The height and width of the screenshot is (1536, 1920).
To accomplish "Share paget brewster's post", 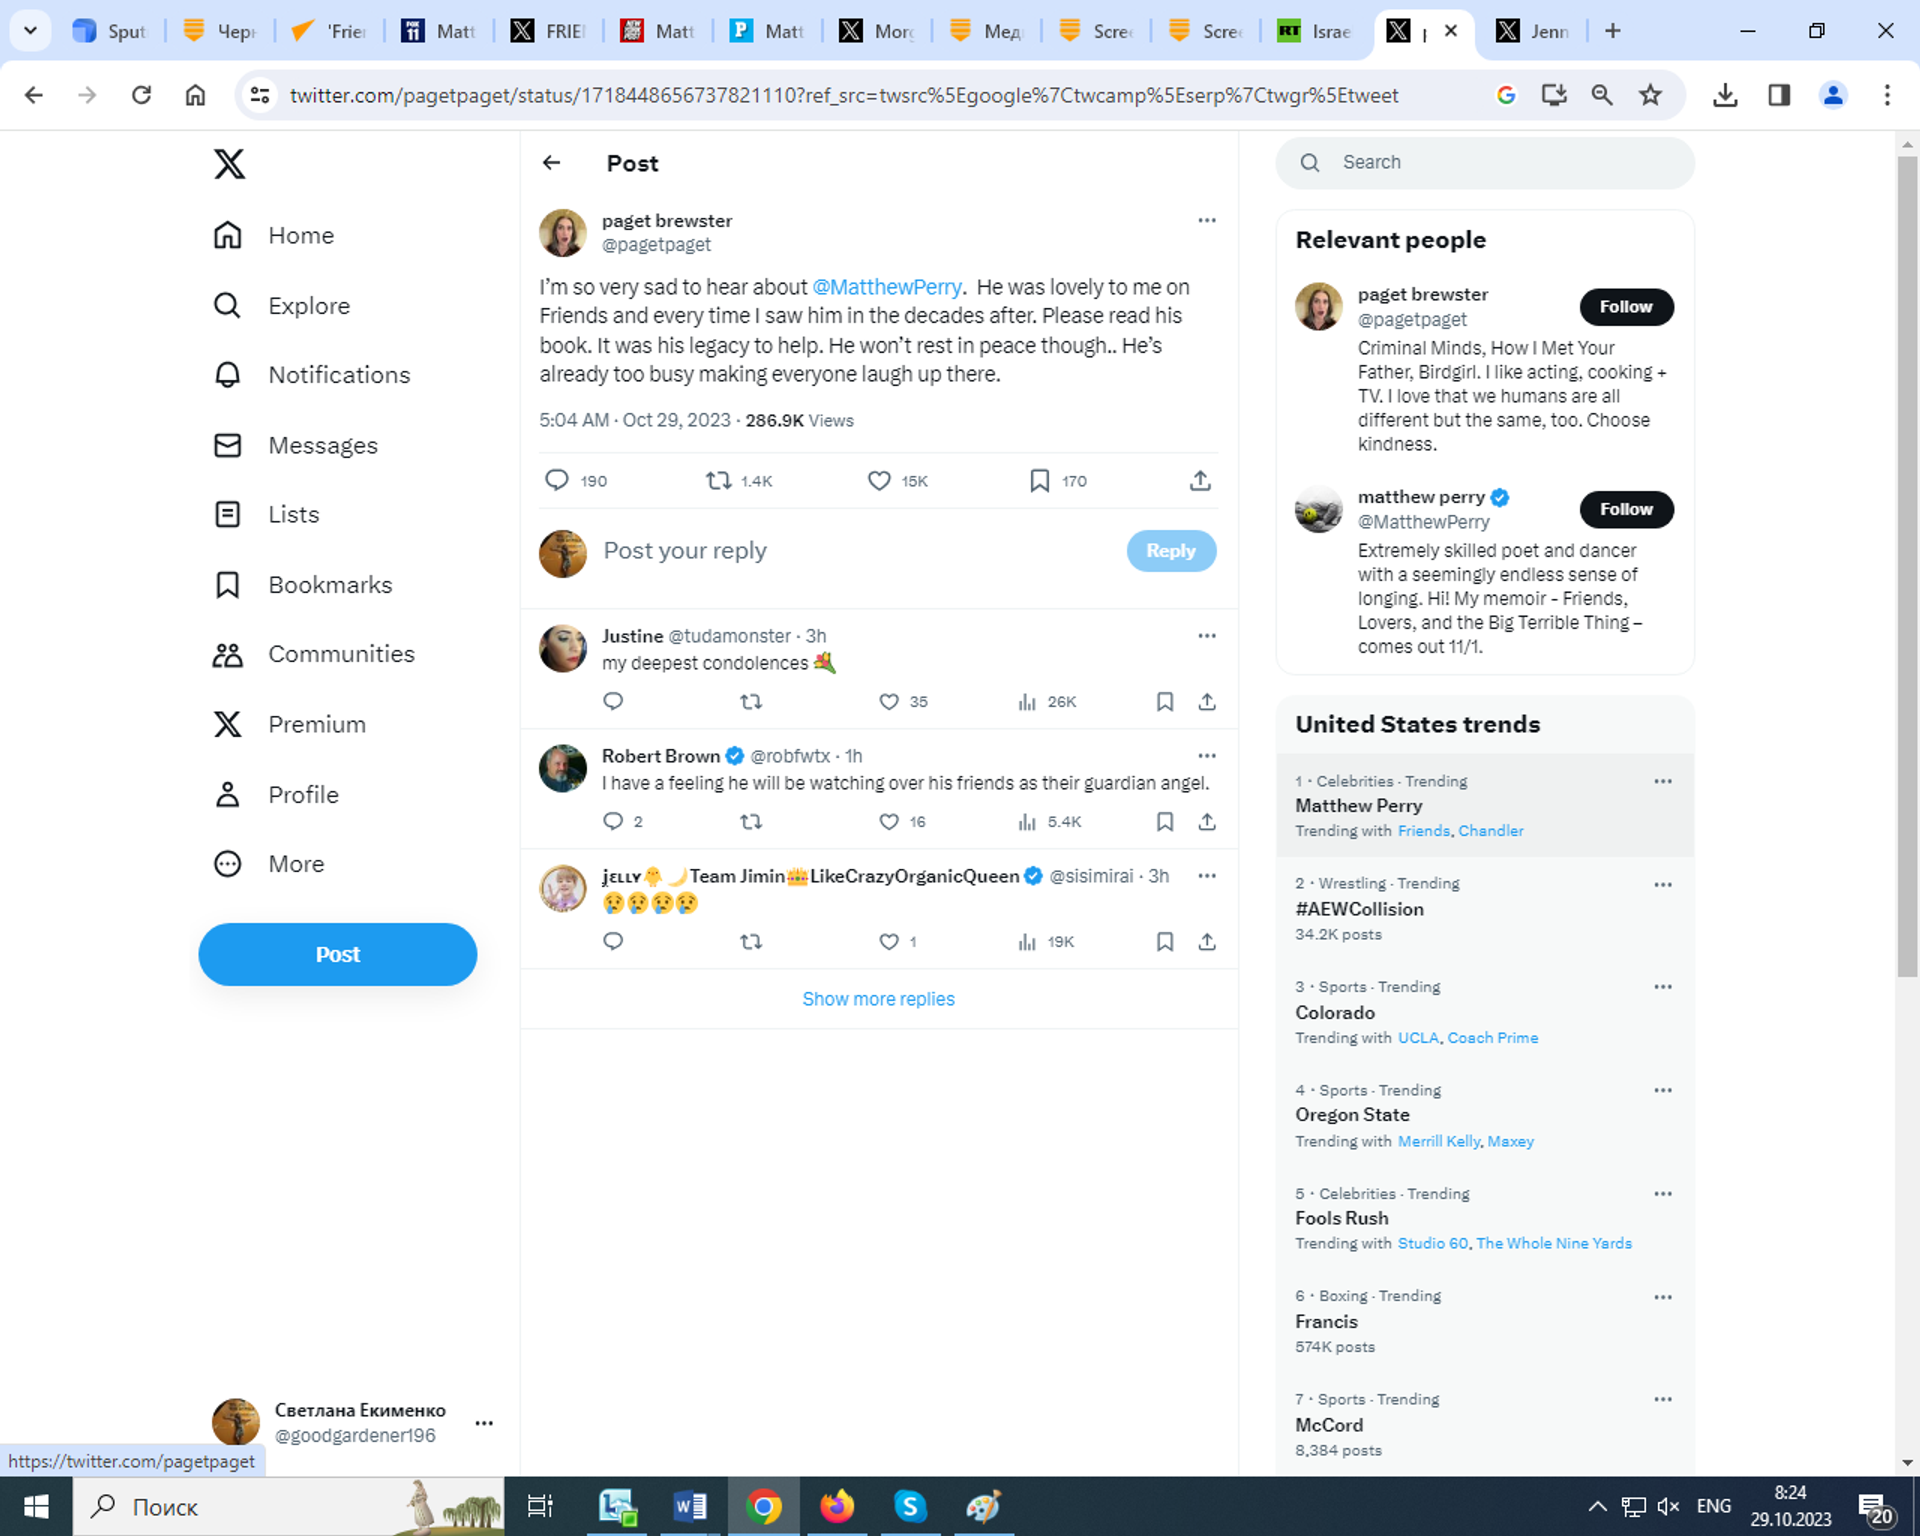I will coord(1200,481).
